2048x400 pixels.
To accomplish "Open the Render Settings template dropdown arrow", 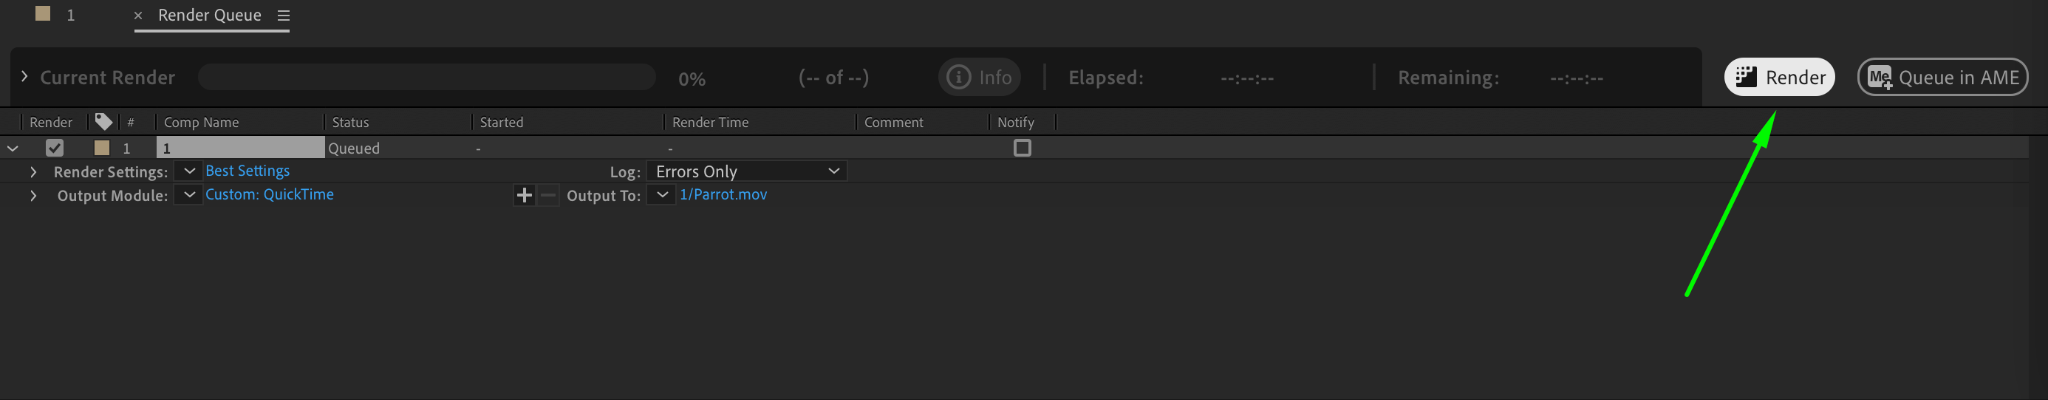I will [189, 171].
